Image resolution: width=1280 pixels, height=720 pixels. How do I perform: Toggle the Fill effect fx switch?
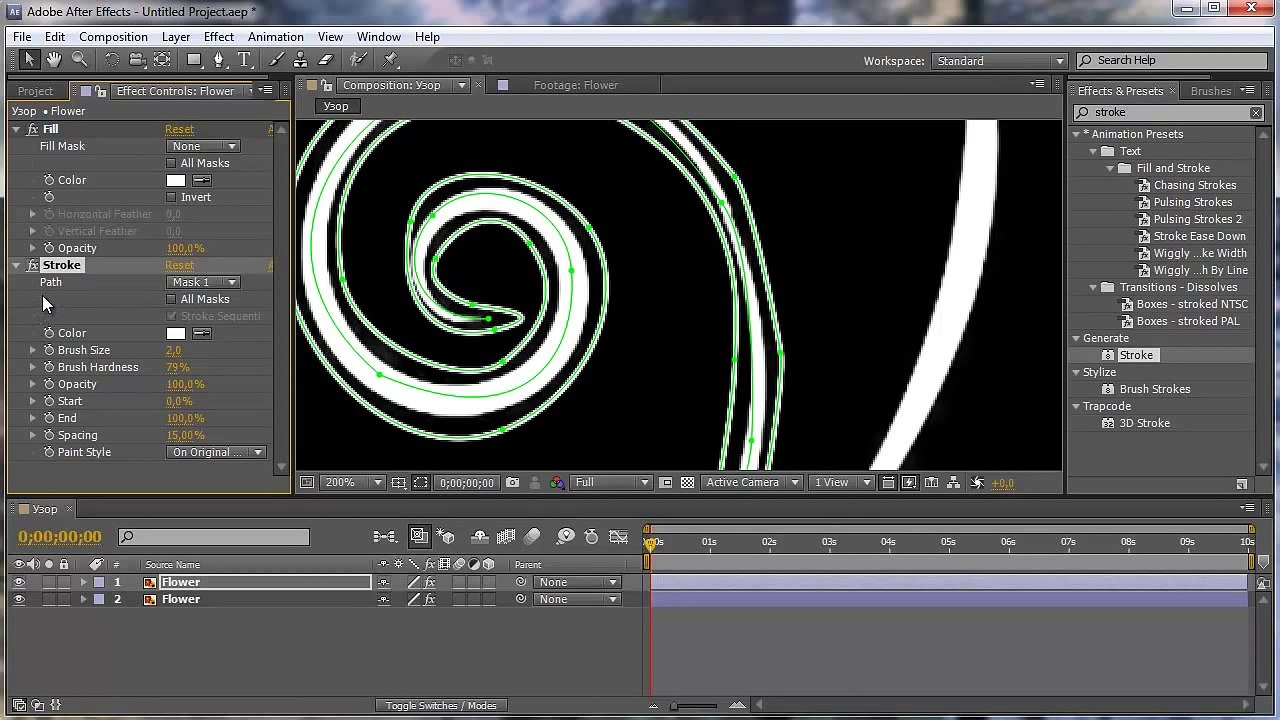(x=32, y=129)
